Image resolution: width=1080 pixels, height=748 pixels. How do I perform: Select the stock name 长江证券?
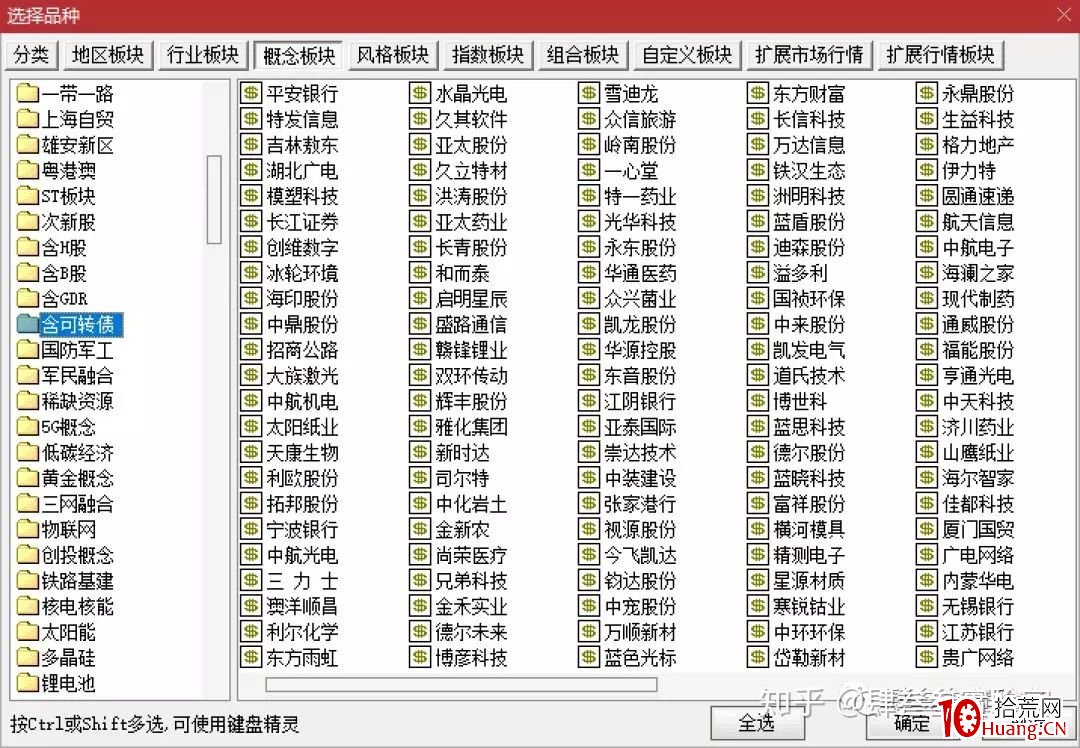(x=302, y=222)
